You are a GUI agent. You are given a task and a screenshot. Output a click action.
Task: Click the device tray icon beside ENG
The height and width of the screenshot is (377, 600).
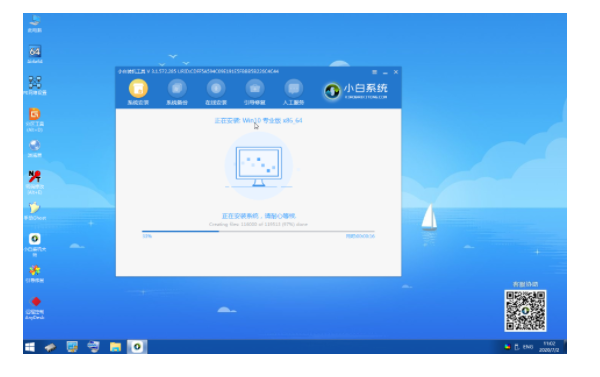[x=517, y=347]
